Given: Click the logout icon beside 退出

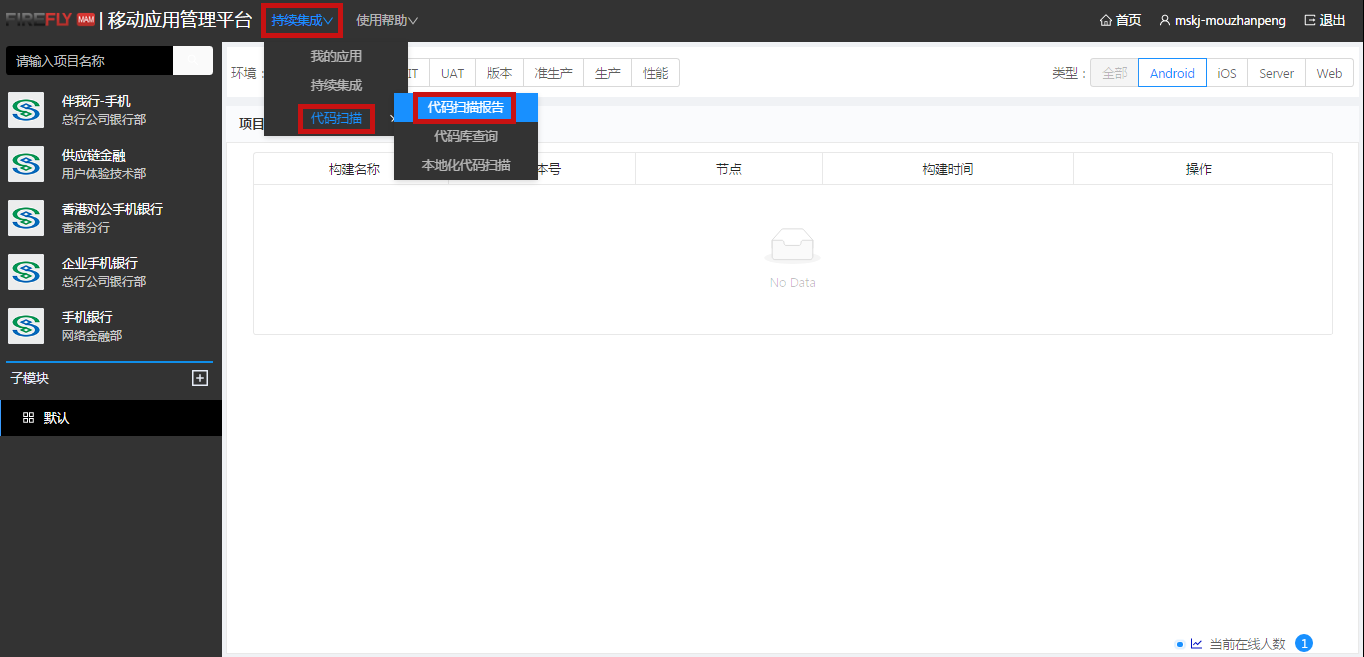Looking at the screenshot, I should pos(1310,20).
